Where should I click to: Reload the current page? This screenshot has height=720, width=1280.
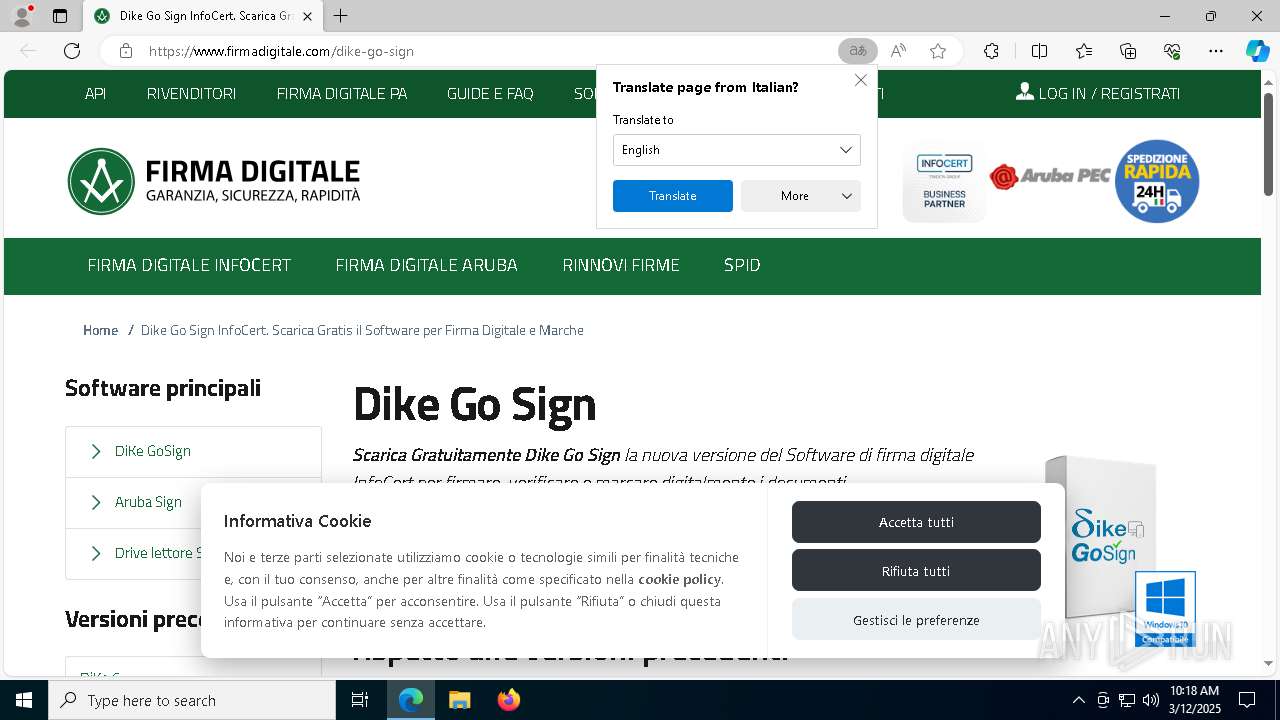coord(72,51)
